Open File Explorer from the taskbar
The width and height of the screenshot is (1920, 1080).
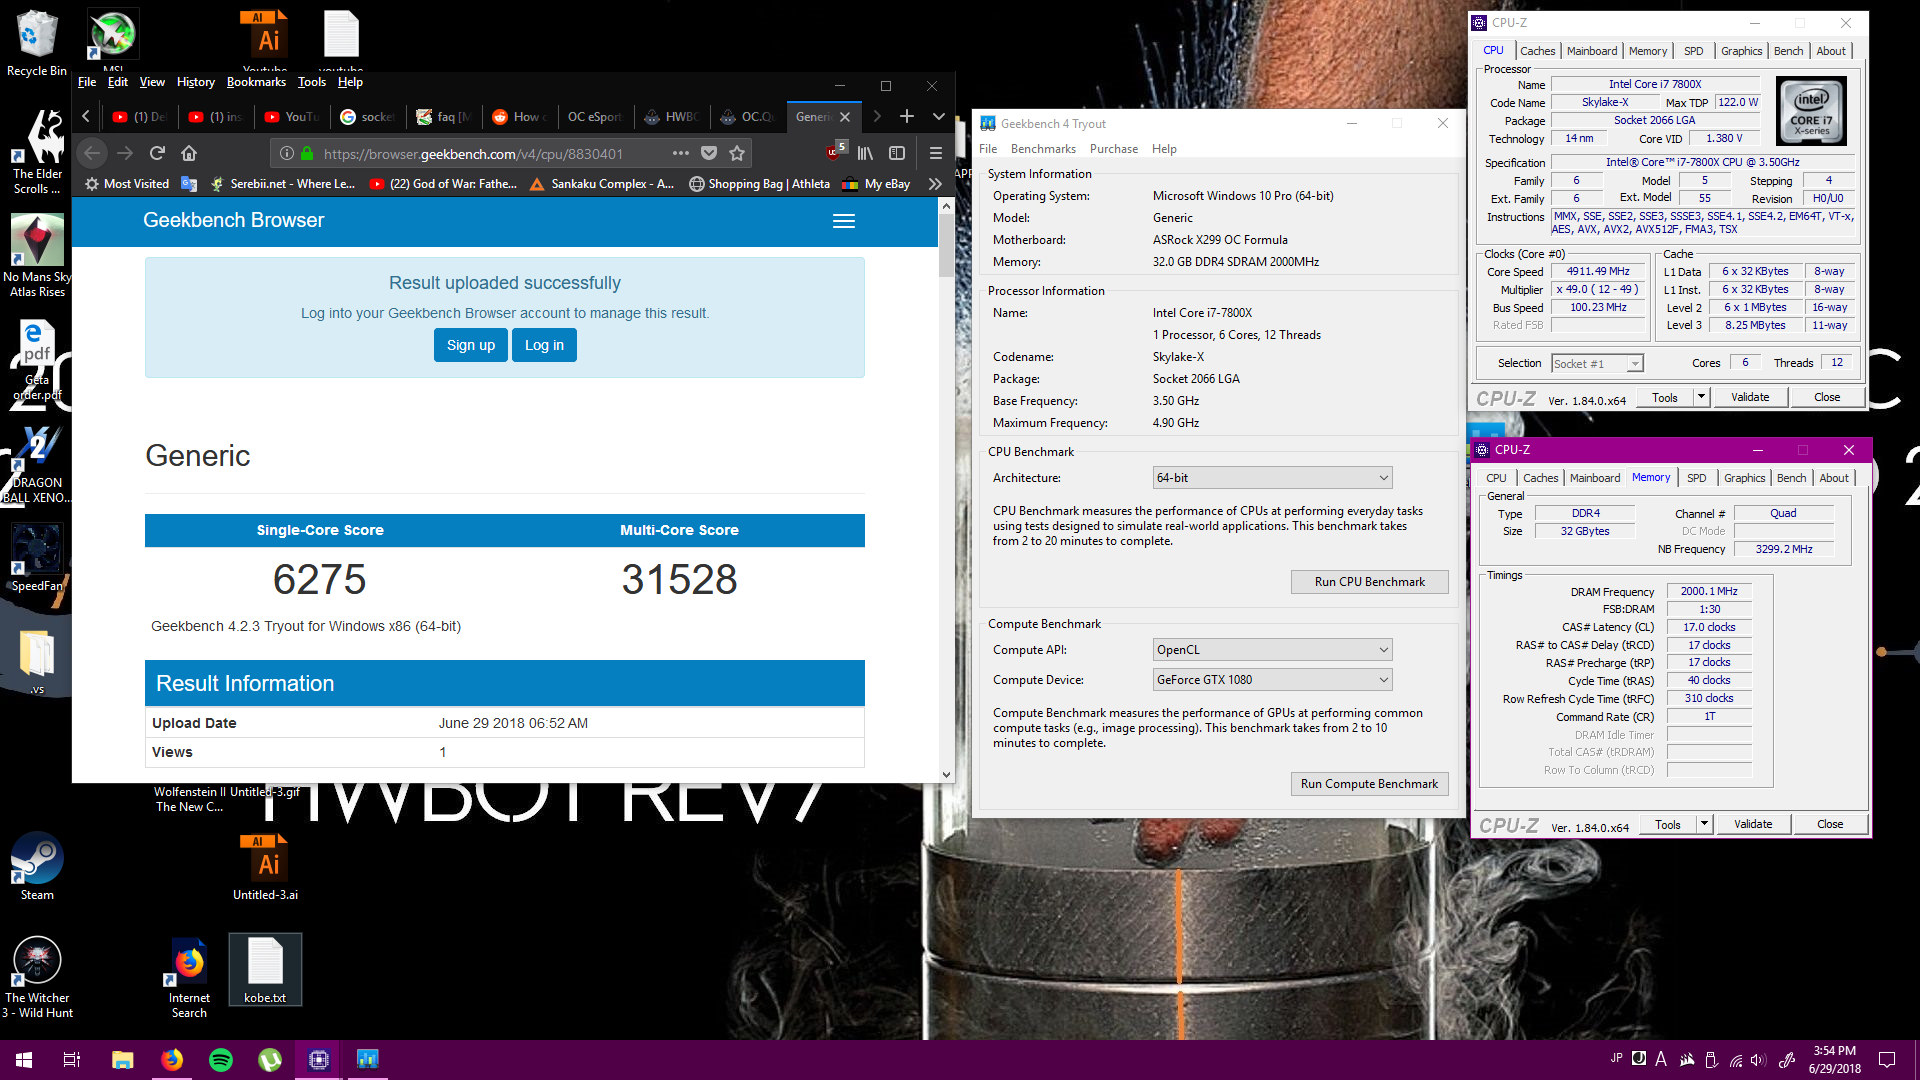[x=123, y=1060]
